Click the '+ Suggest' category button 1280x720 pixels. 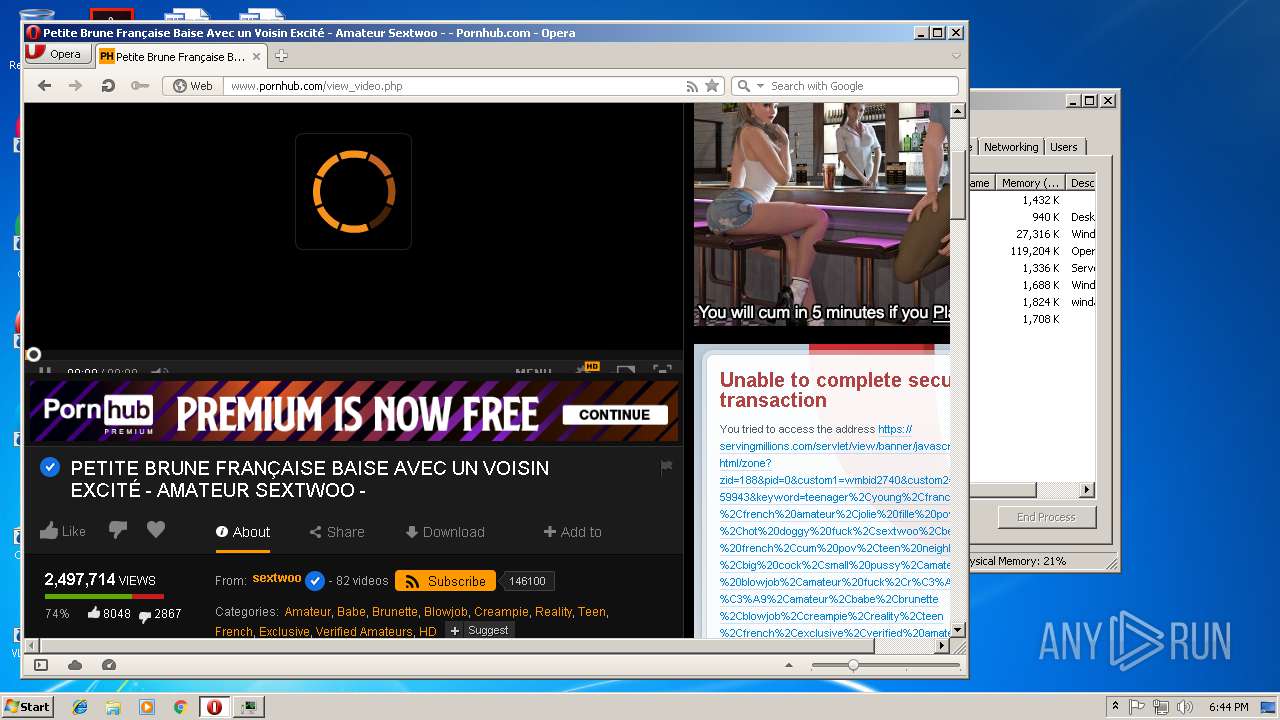point(480,630)
